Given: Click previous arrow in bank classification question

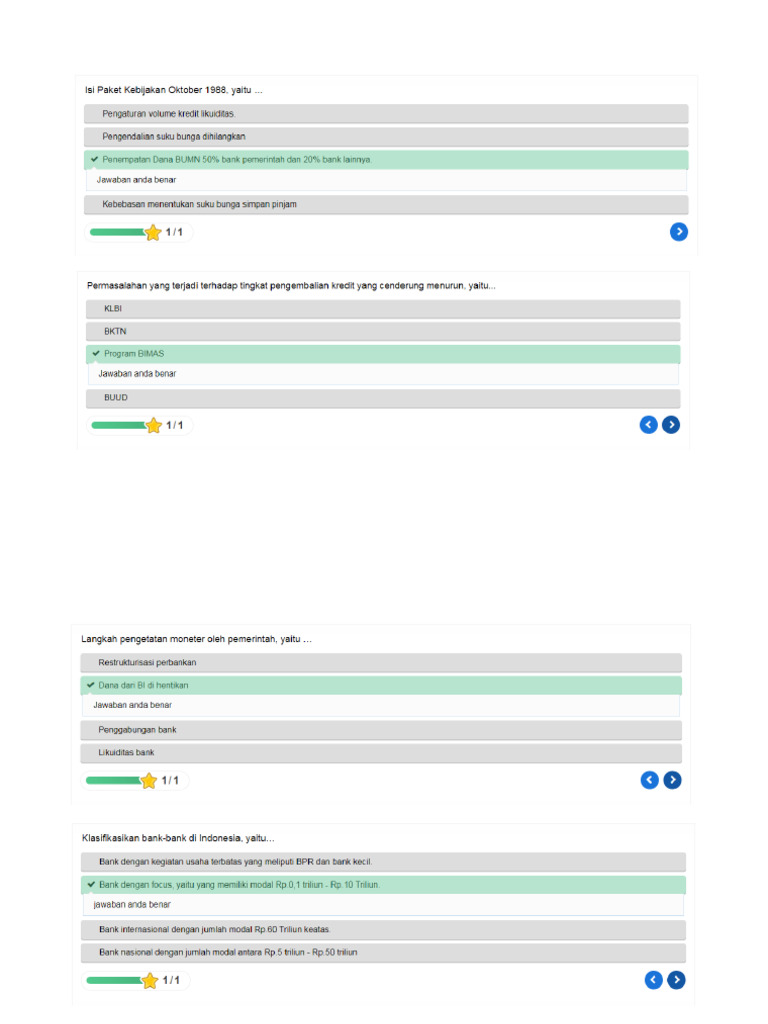Looking at the screenshot, I should tap(654, 980).
